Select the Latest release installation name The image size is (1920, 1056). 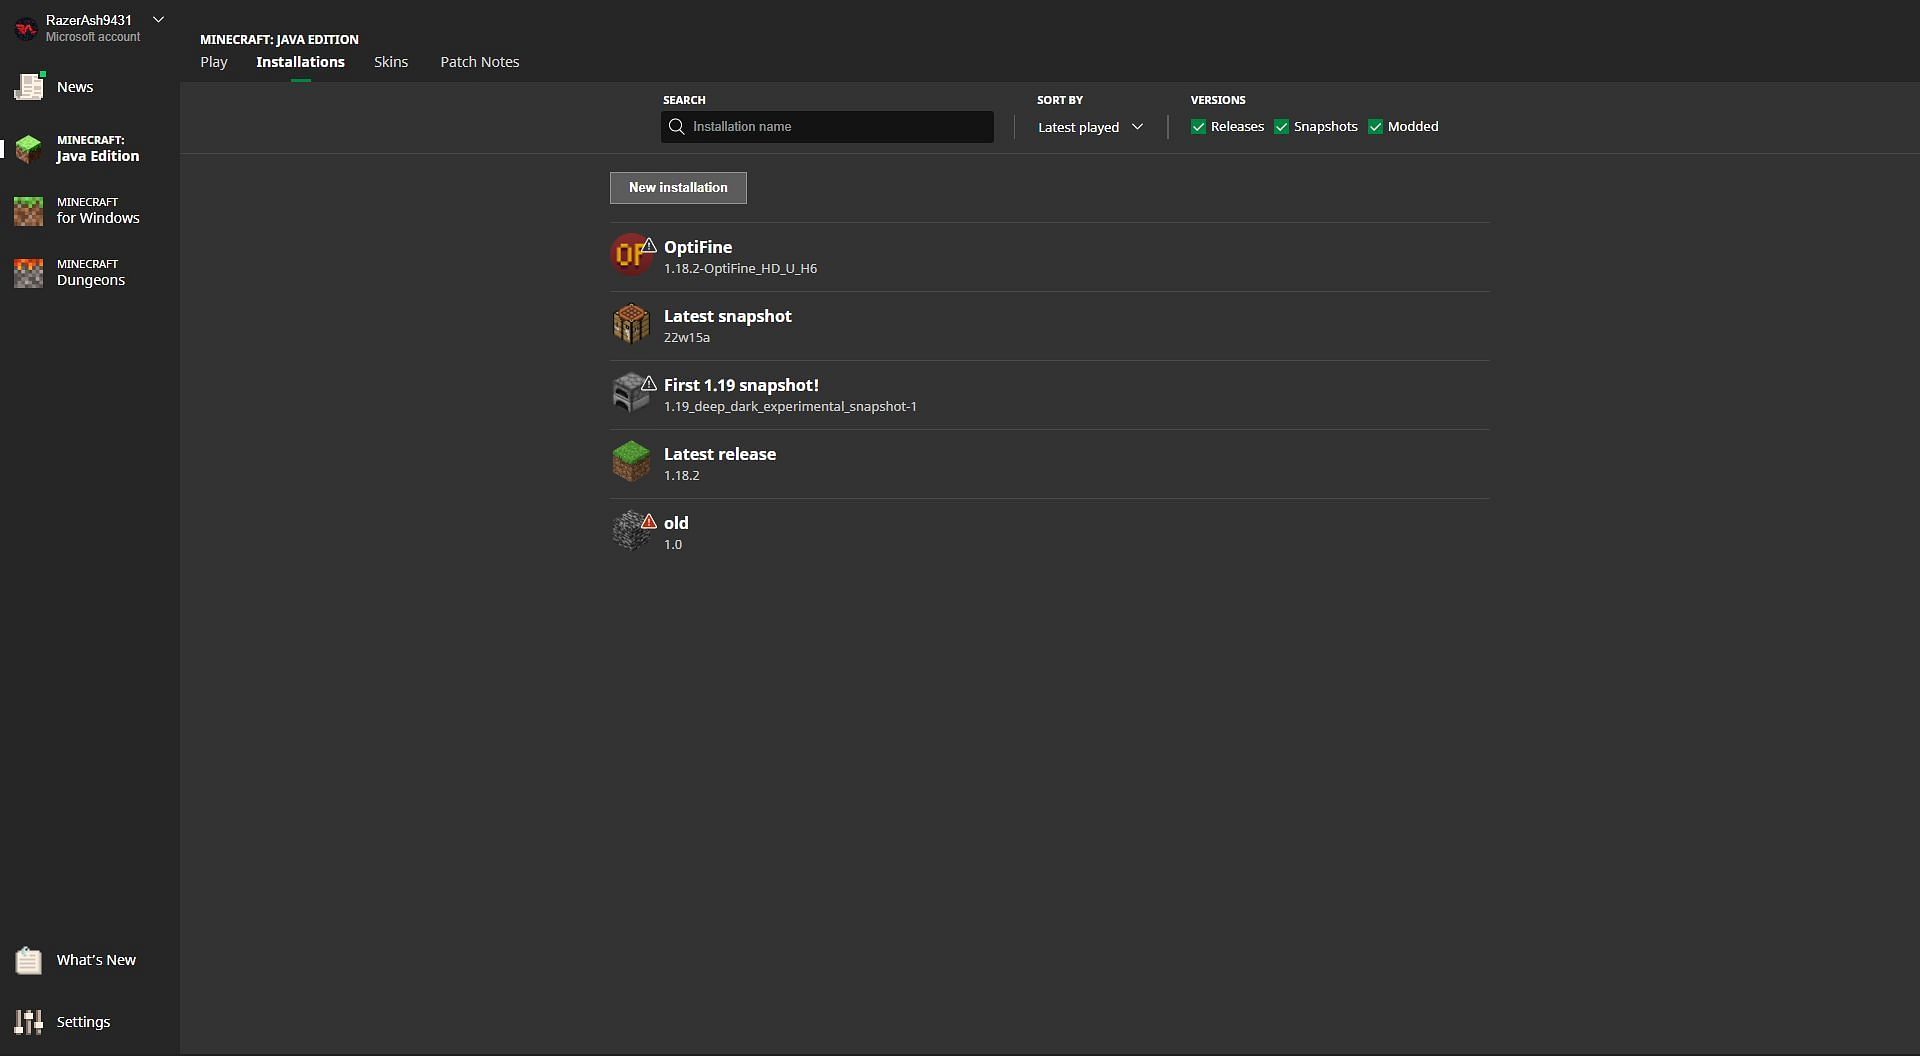pos(720,454)
